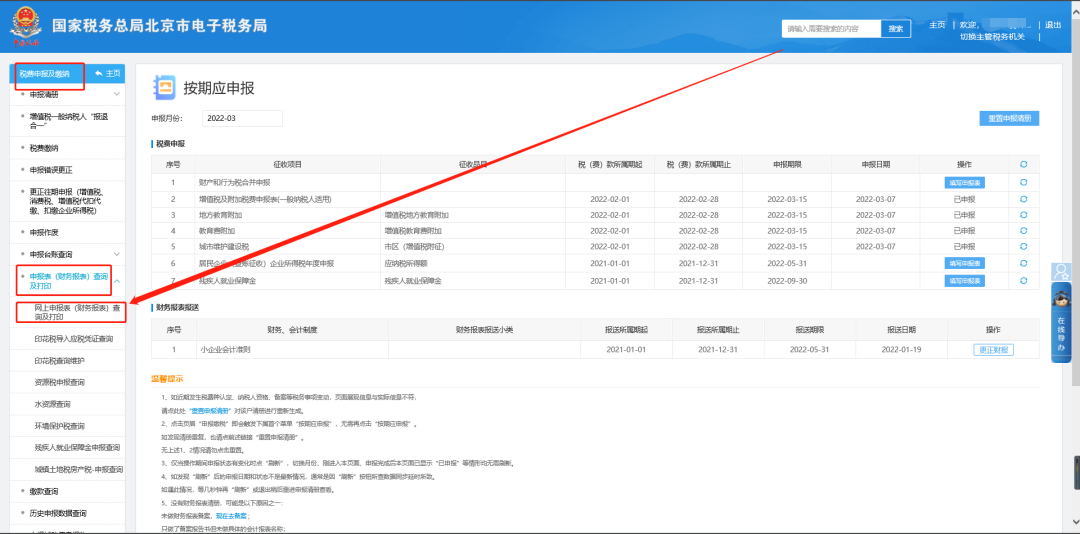Select 印花税导入应税凭证查询 submenu item
This screenshot has height=534, width=1080.
pyautogui.click(x=73, y=339)
